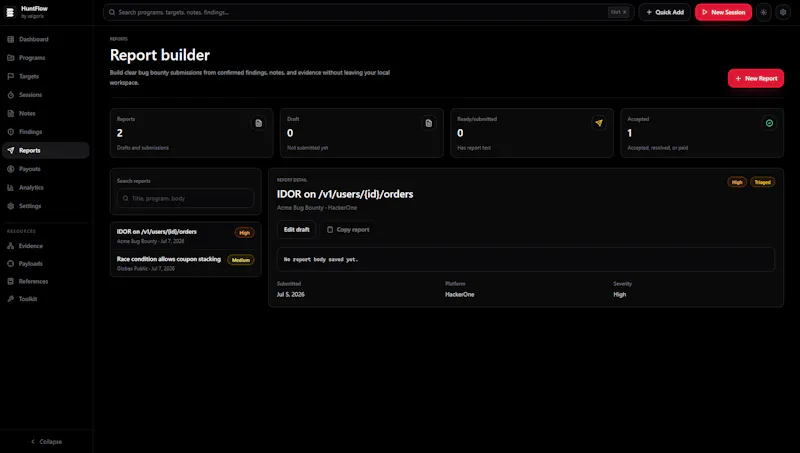Viewport: 800px width, 453px height.
Task: Click the Accepted checkmark icon
Action: [769, 123]
